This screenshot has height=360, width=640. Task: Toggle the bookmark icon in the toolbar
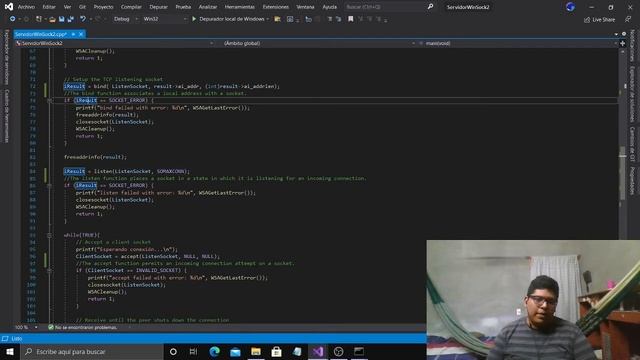click(x=351, y=19)
